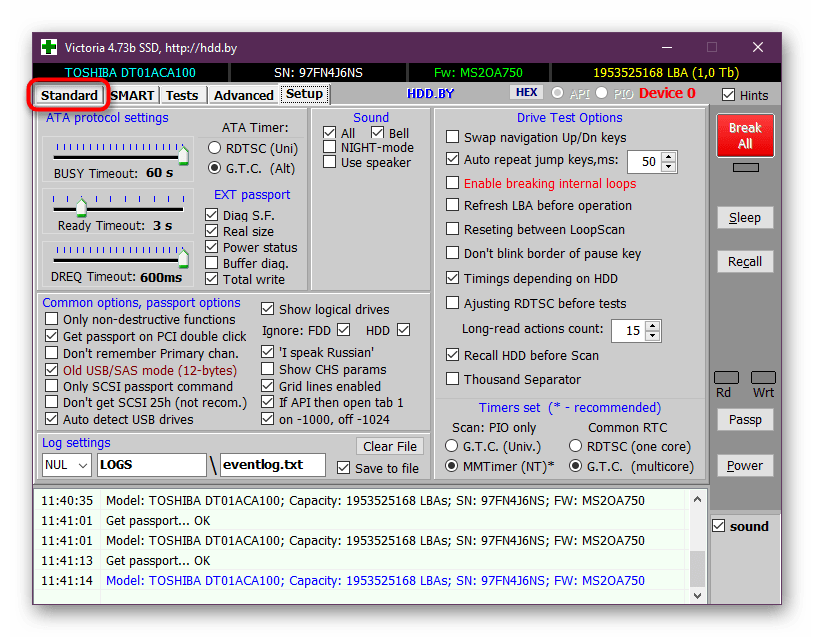Select RDTSC (Uni) ATA timer

[214, 148]
